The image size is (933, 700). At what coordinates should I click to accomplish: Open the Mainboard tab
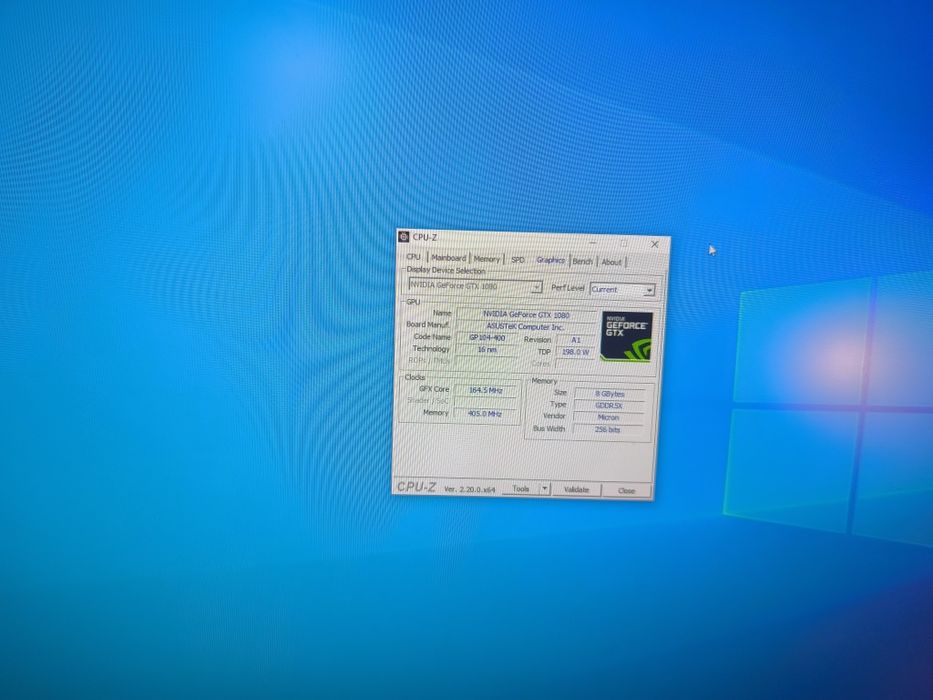coord(448,258)
